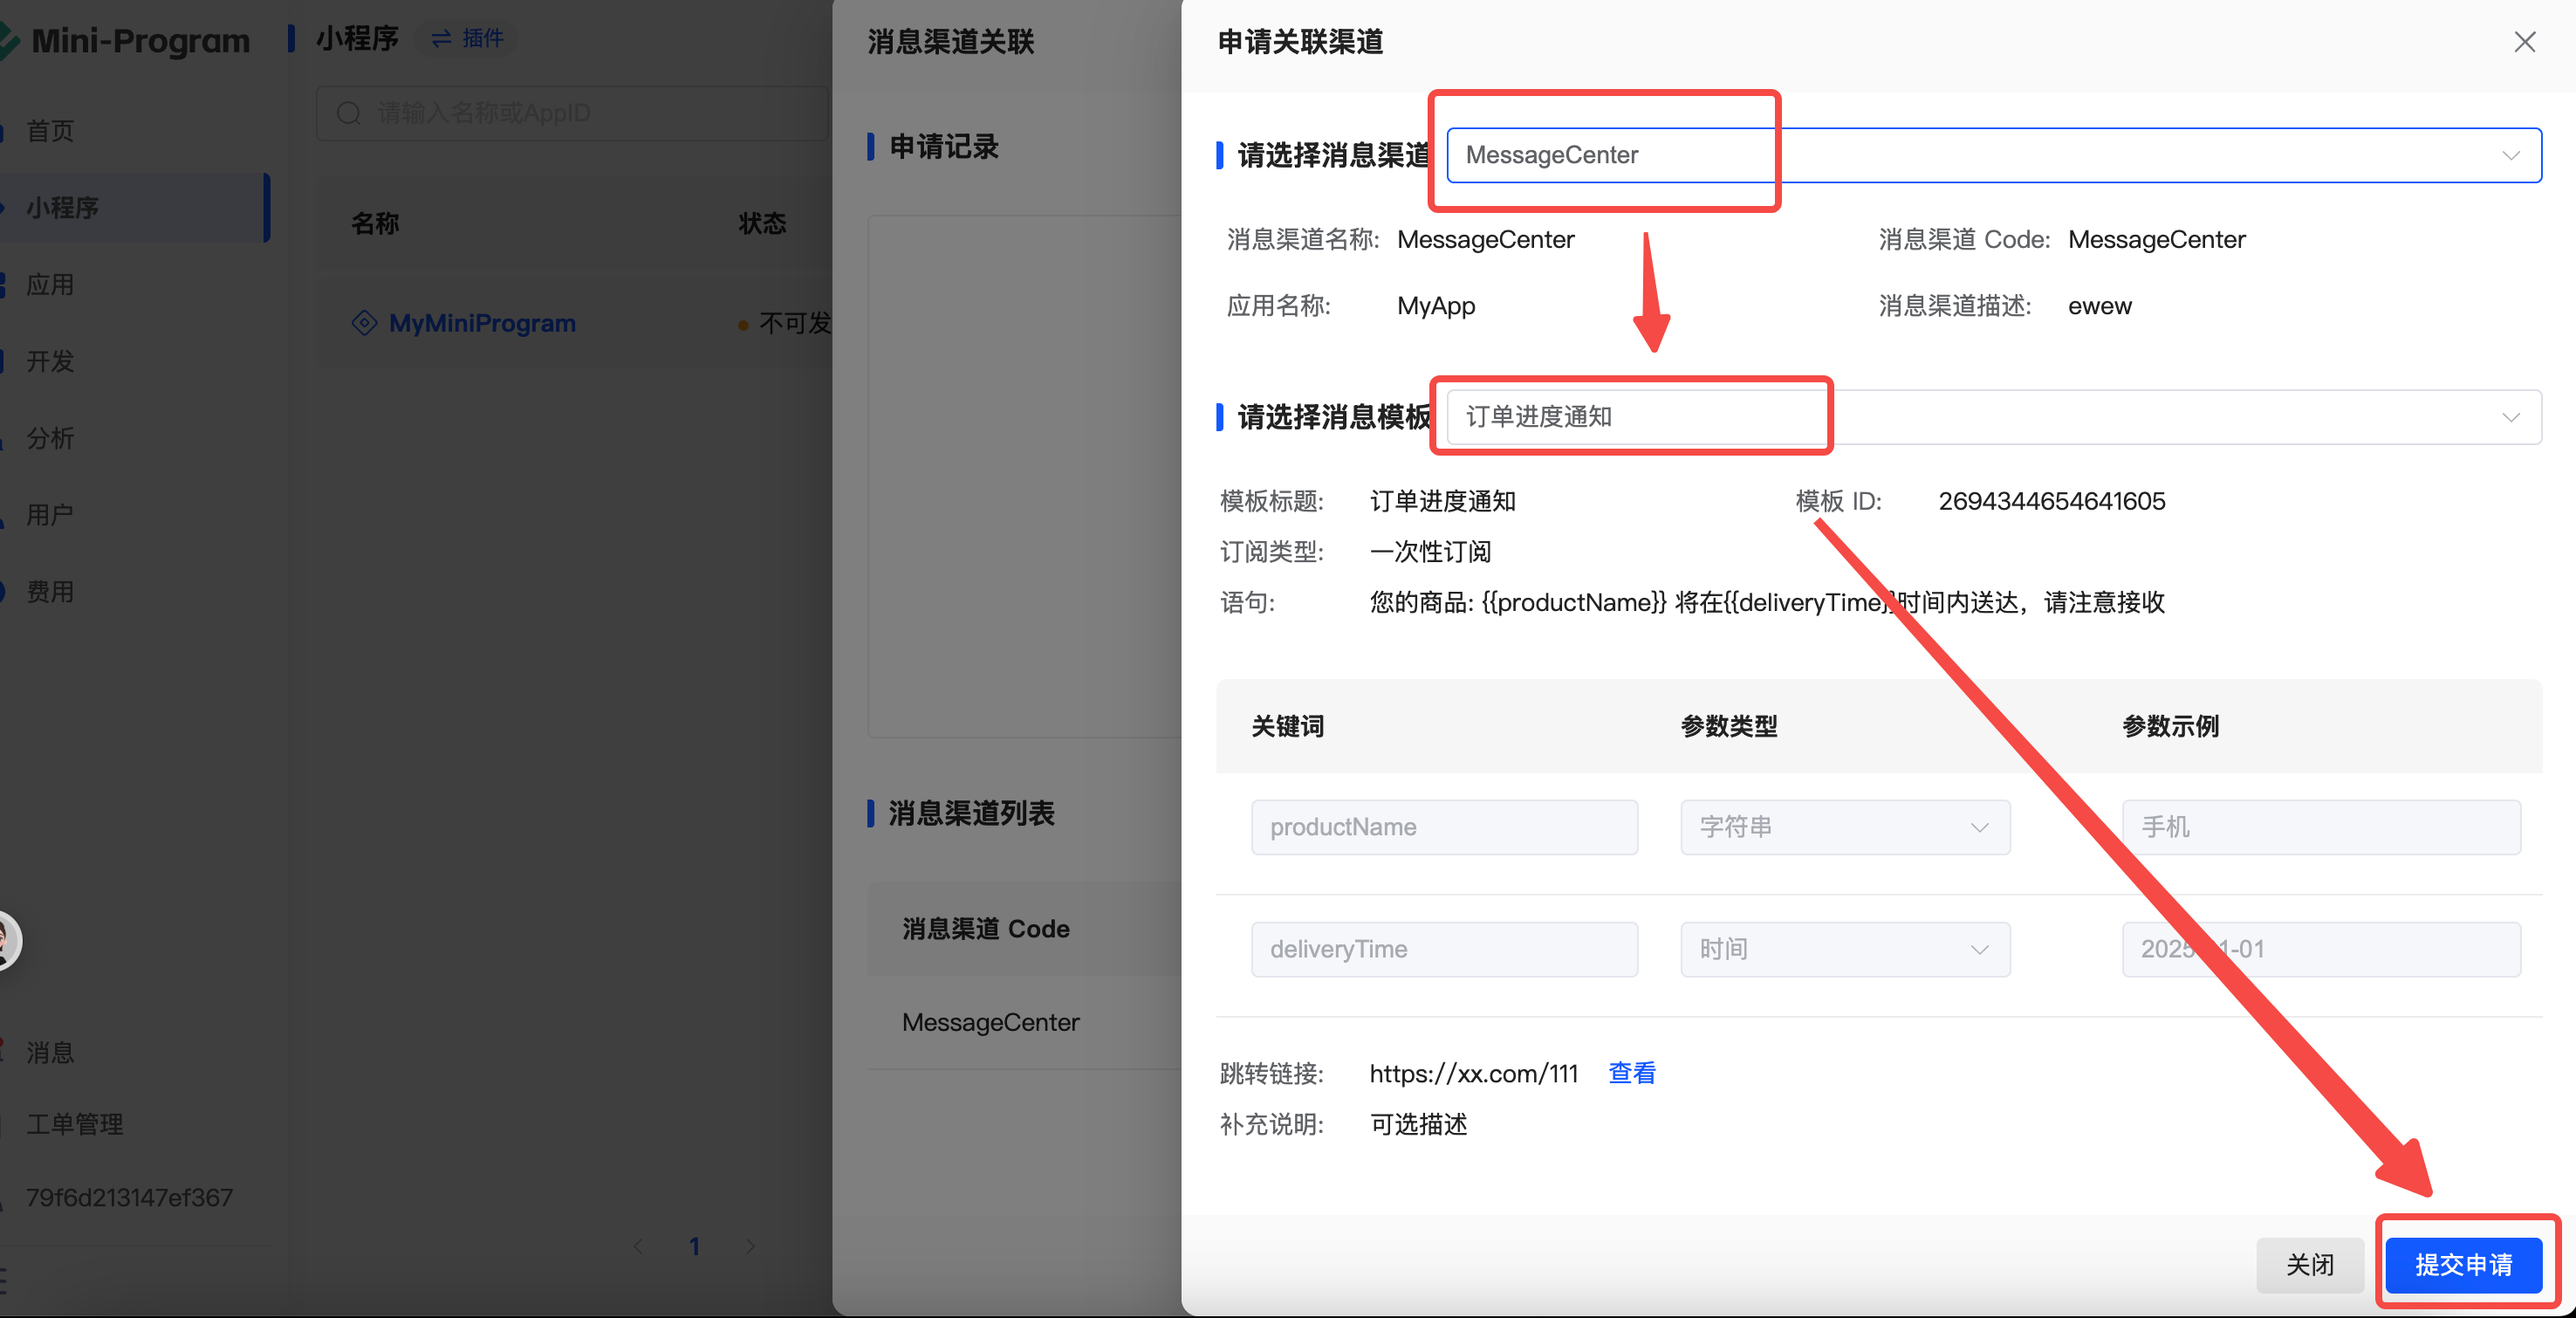
Task: Click the 提交申请 button
Action: (2463, 1265)
